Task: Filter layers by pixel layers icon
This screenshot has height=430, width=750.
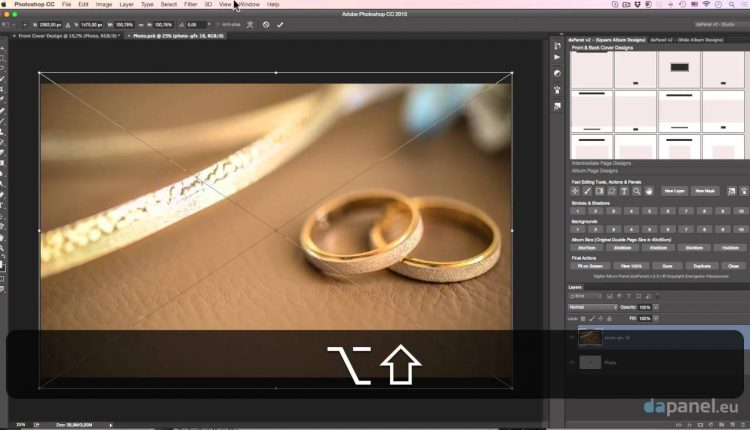Action: tap(610, 297)
